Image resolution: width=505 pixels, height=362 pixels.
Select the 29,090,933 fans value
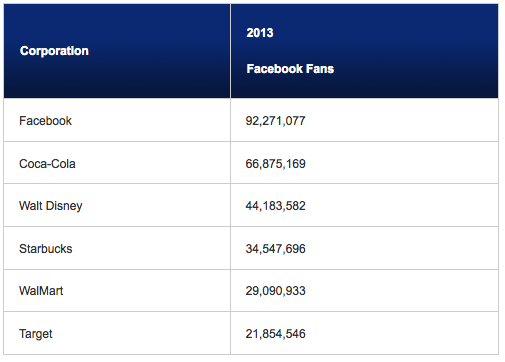(275, 291)
